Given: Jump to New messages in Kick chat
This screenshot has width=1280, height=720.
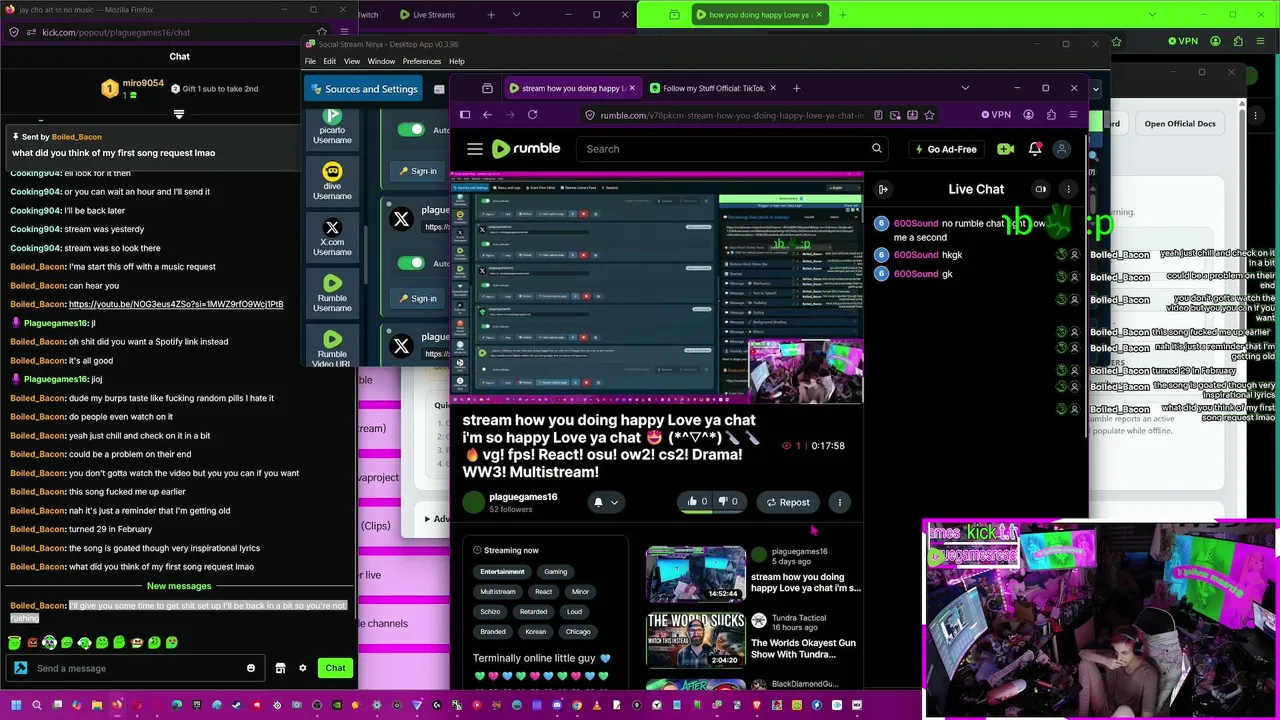Looking at the screenshot, I should point(179,586).
